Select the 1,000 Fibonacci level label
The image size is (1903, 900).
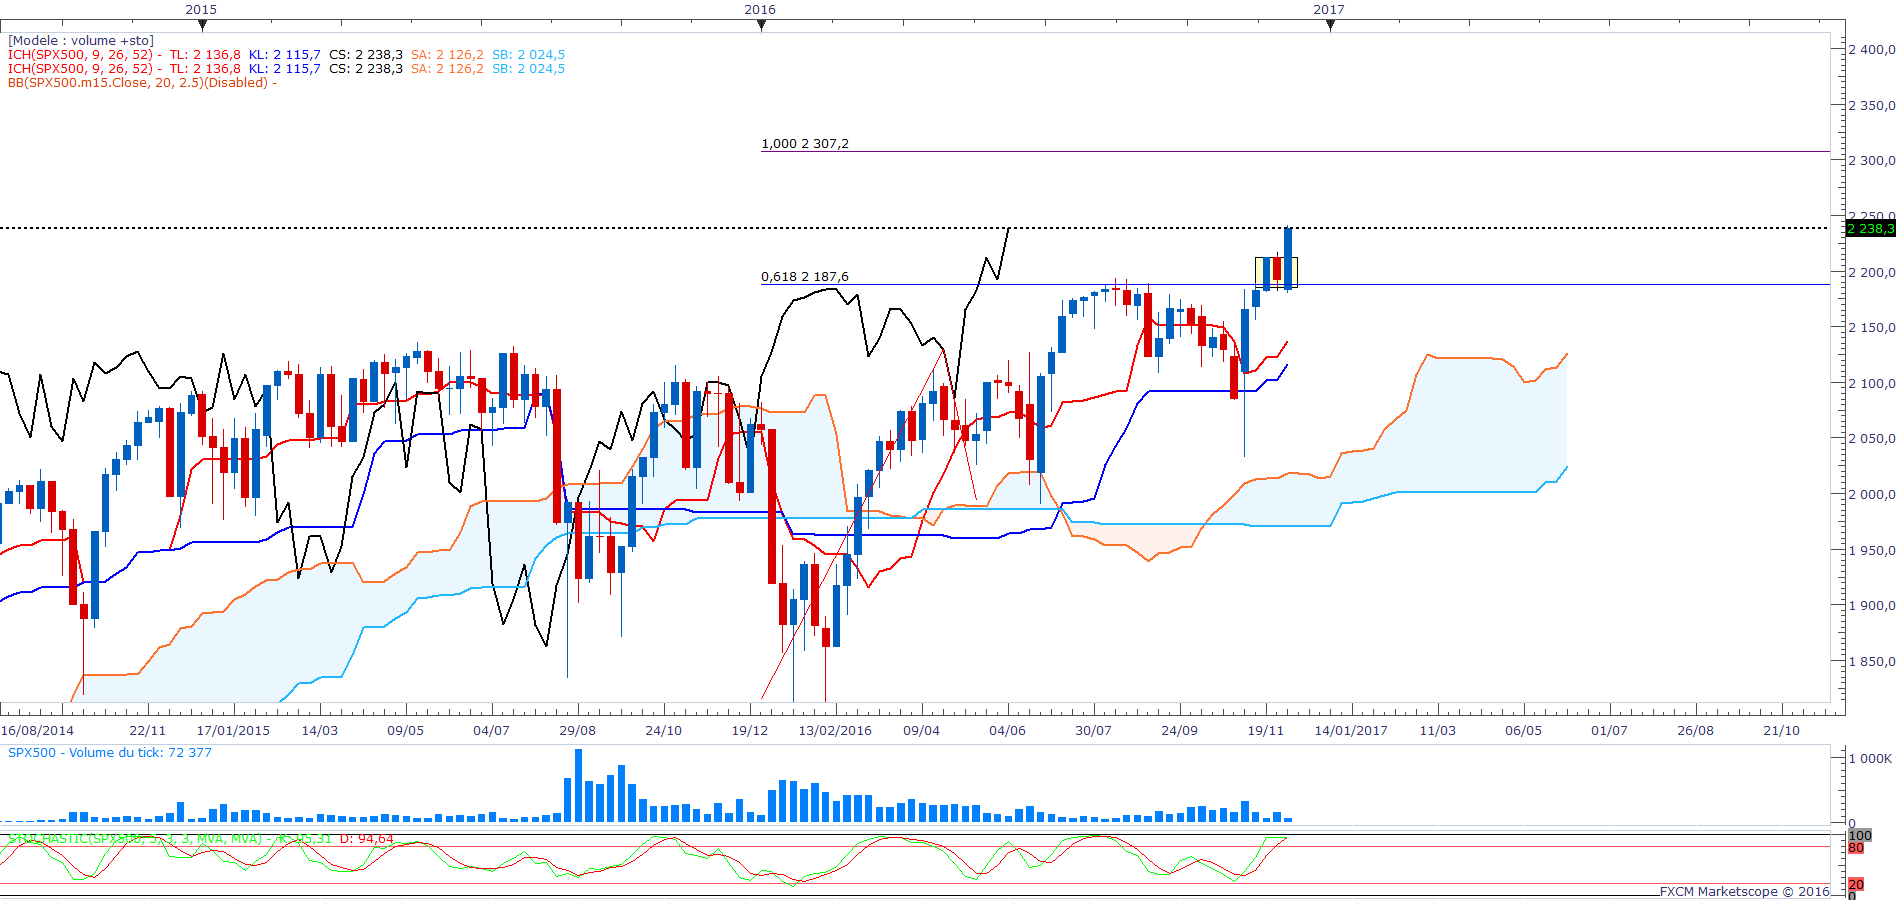[804, 144]
